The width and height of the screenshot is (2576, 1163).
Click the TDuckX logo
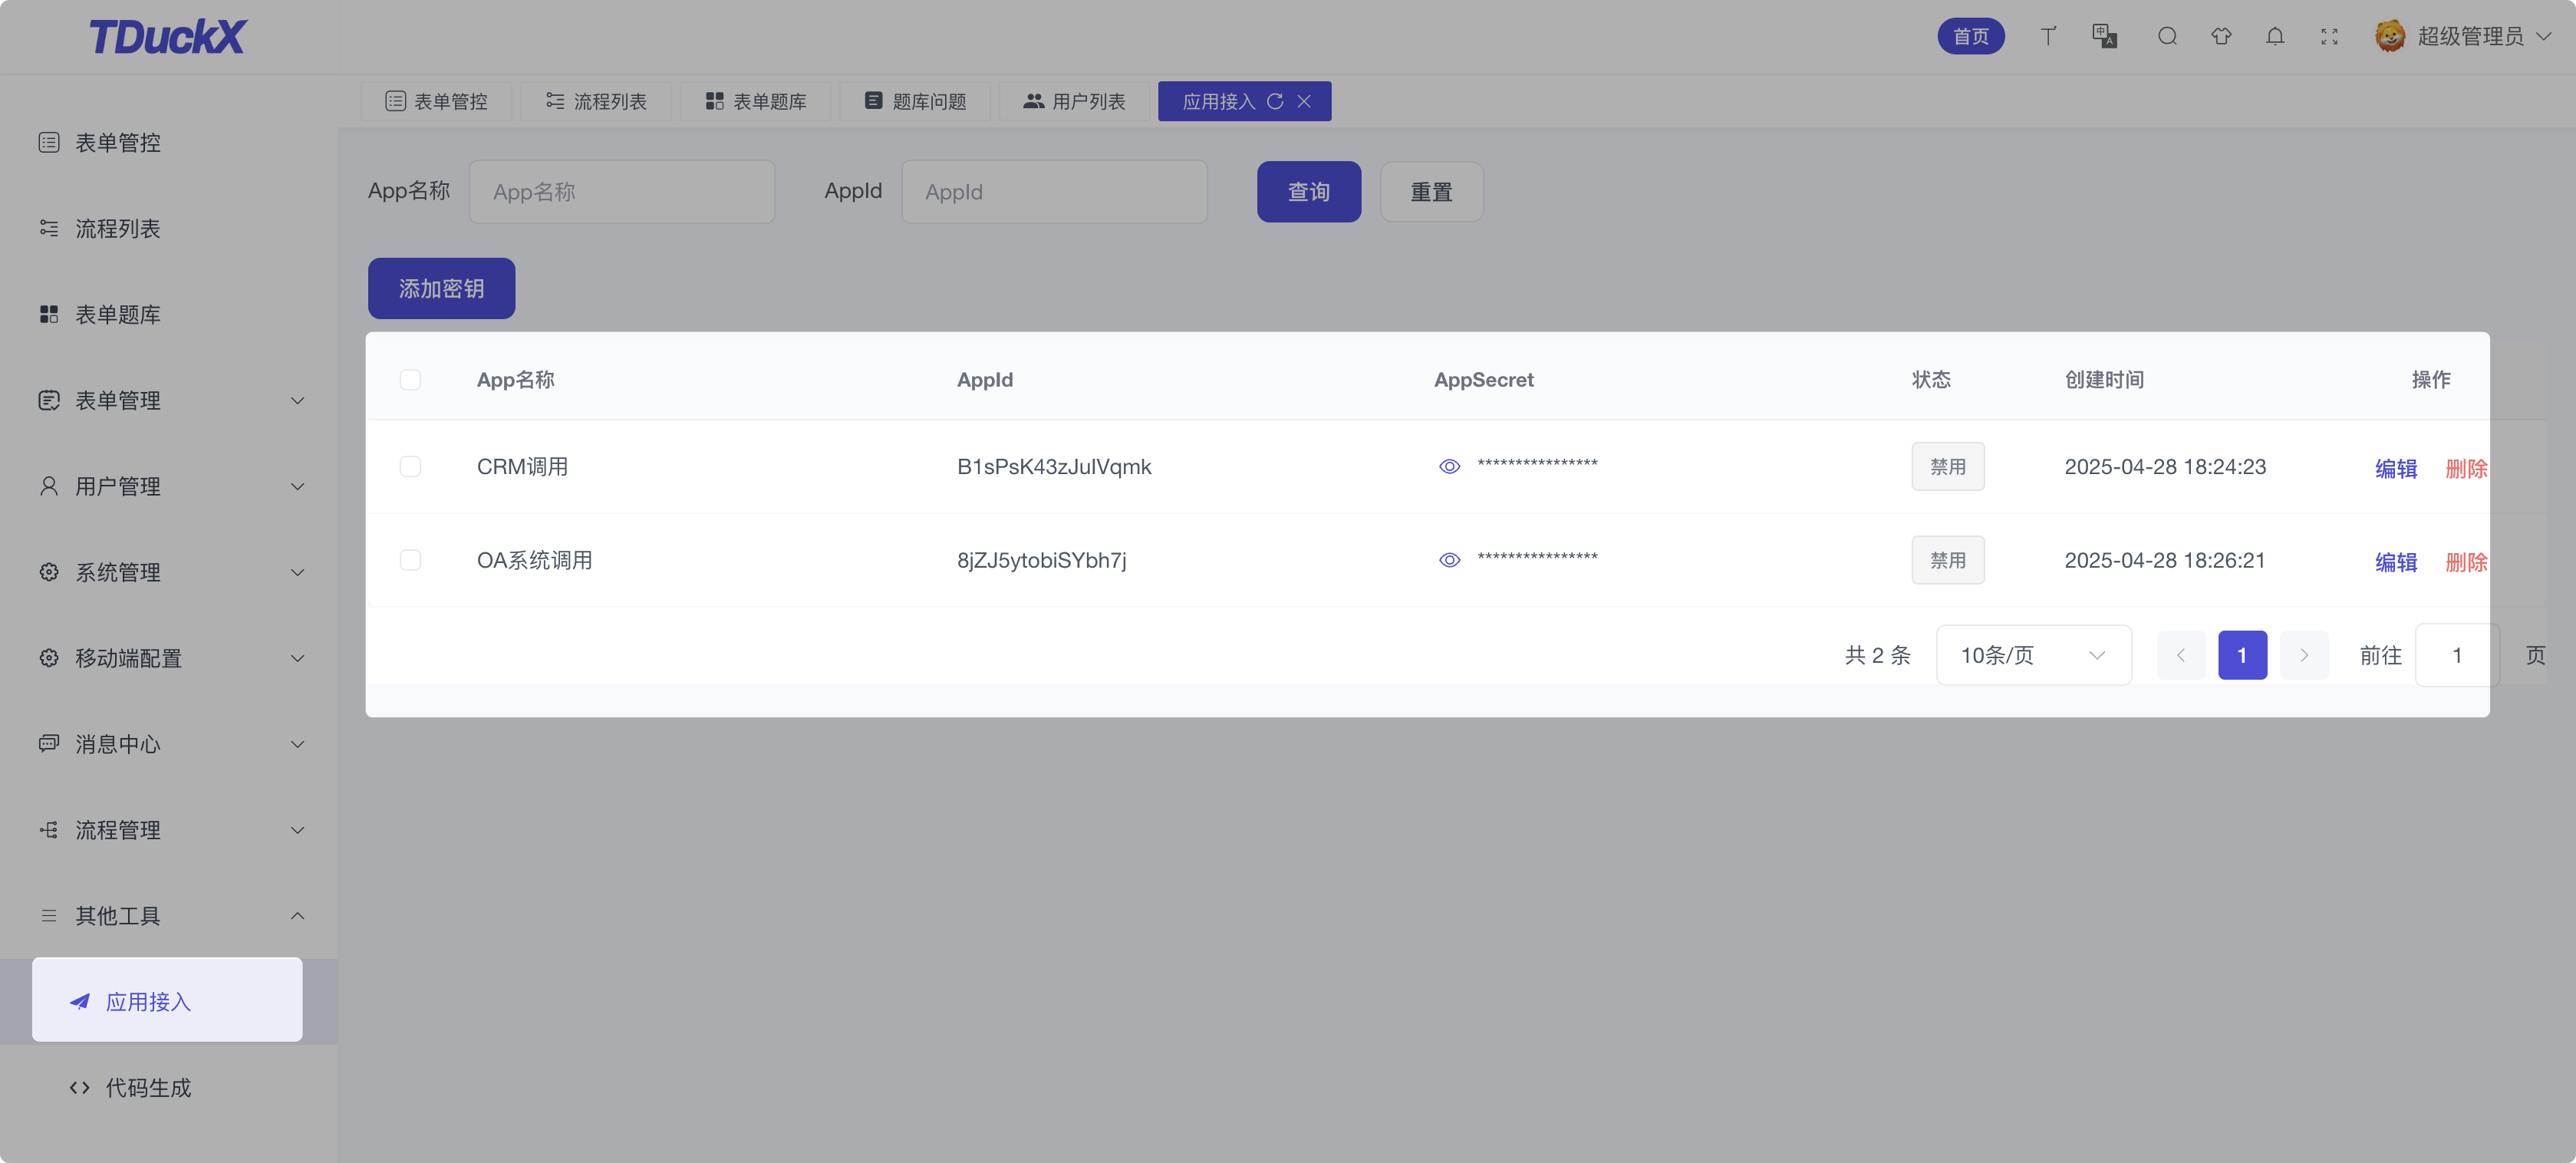click(167, 37)
